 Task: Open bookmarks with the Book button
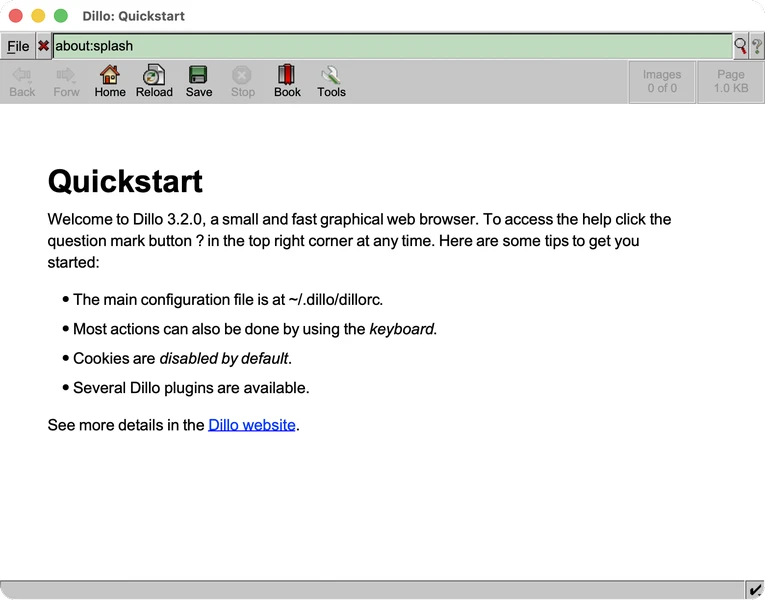pyautogui.click(x=287, y=82)
